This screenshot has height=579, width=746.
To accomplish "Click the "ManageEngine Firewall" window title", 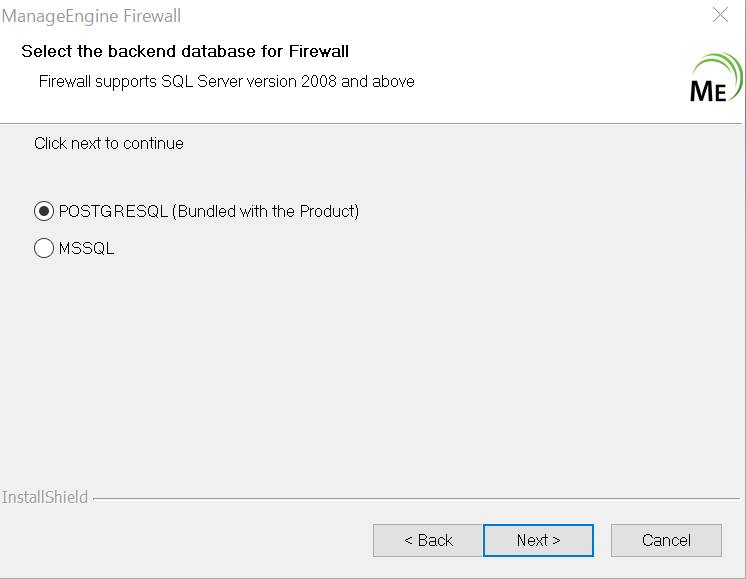I will (x=91, y=17).
